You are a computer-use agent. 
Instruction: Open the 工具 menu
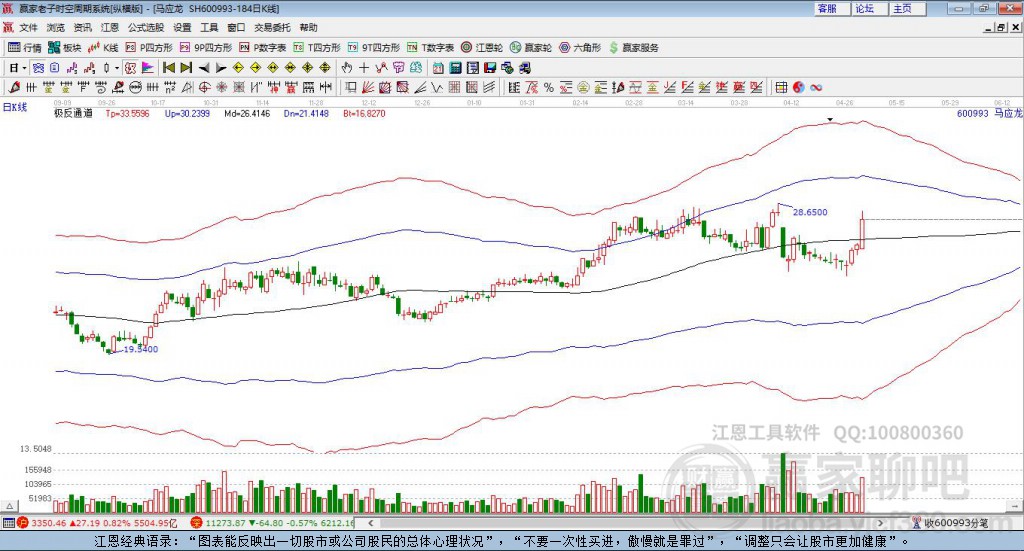[209, 27]
